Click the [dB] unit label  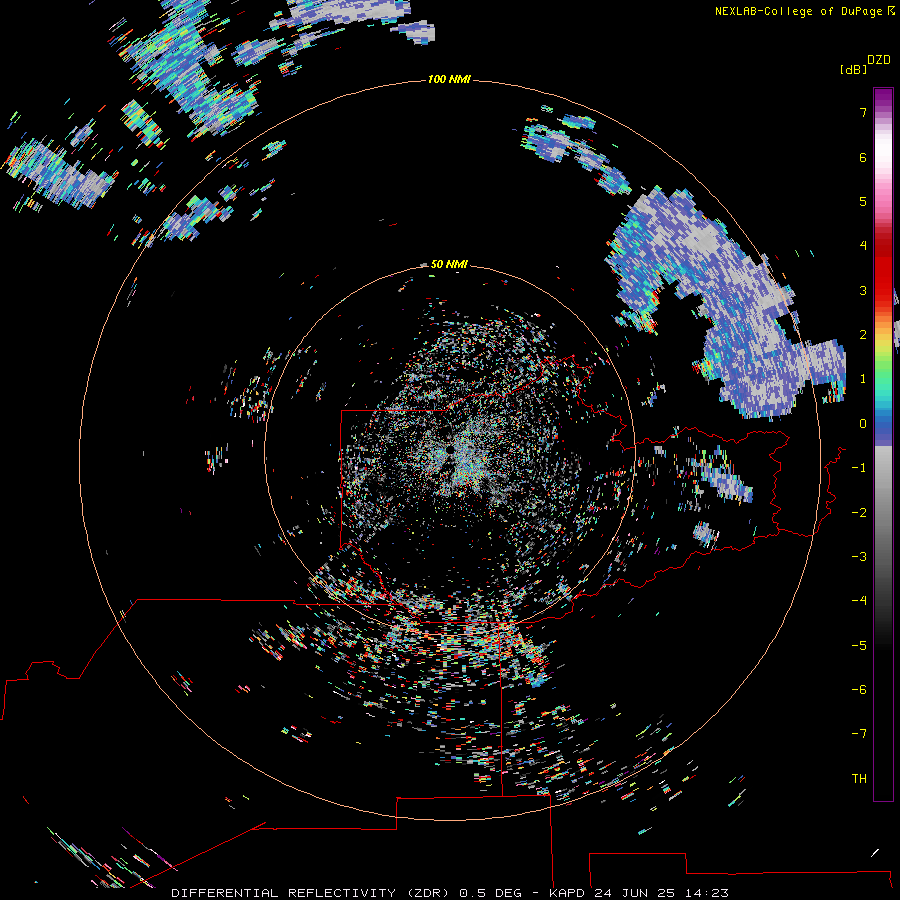853,69
